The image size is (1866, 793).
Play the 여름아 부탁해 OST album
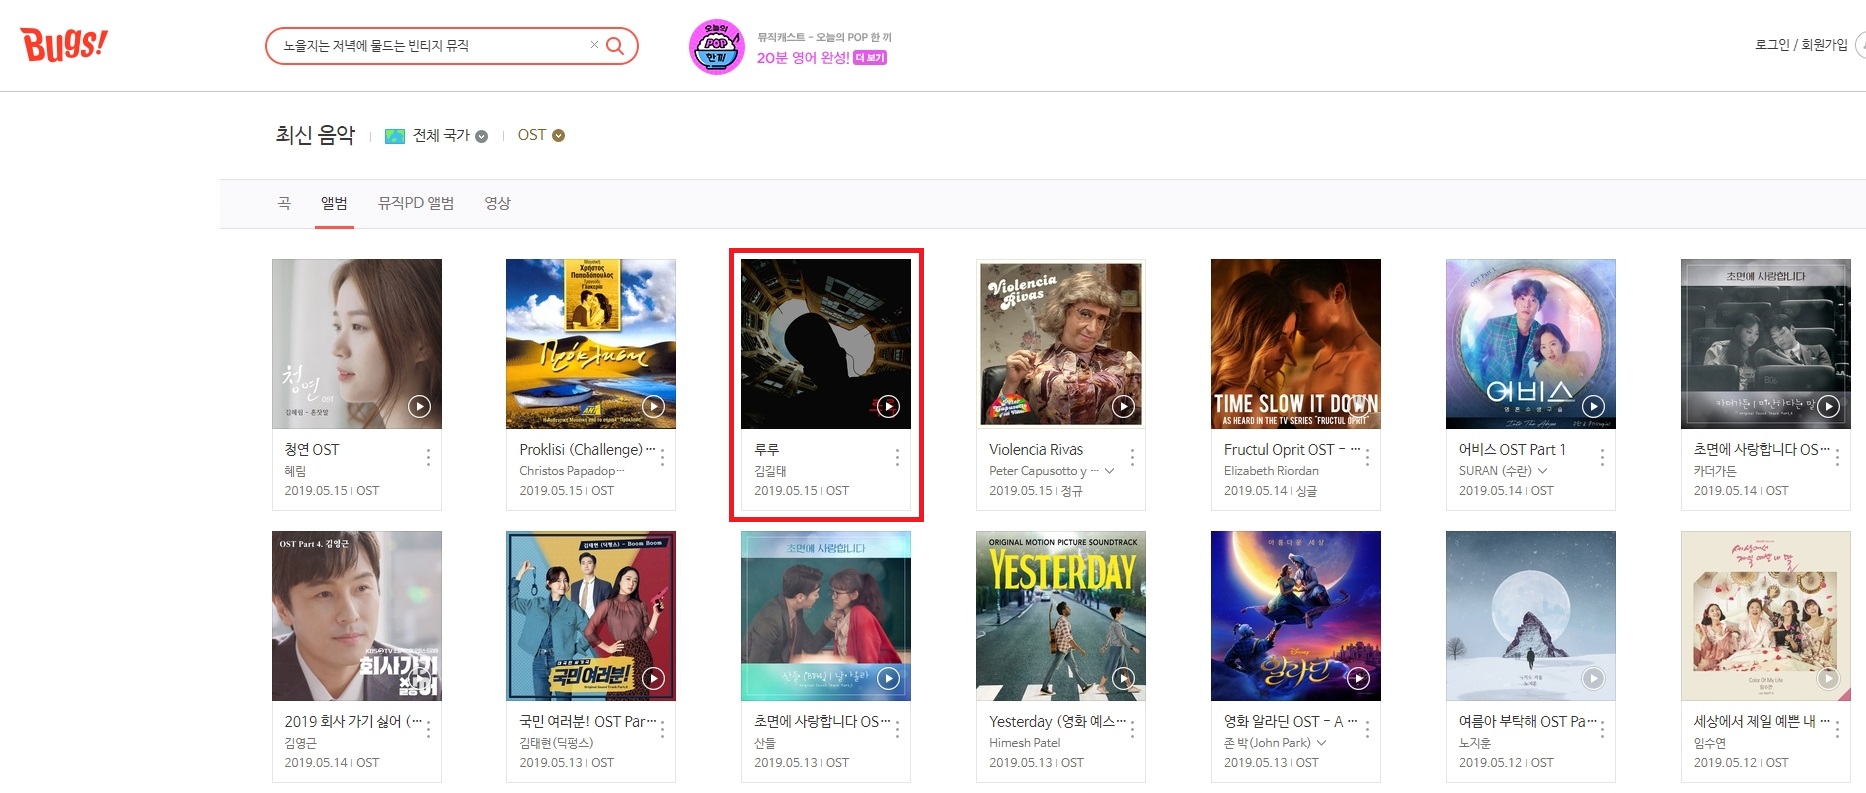point(1593,678)
